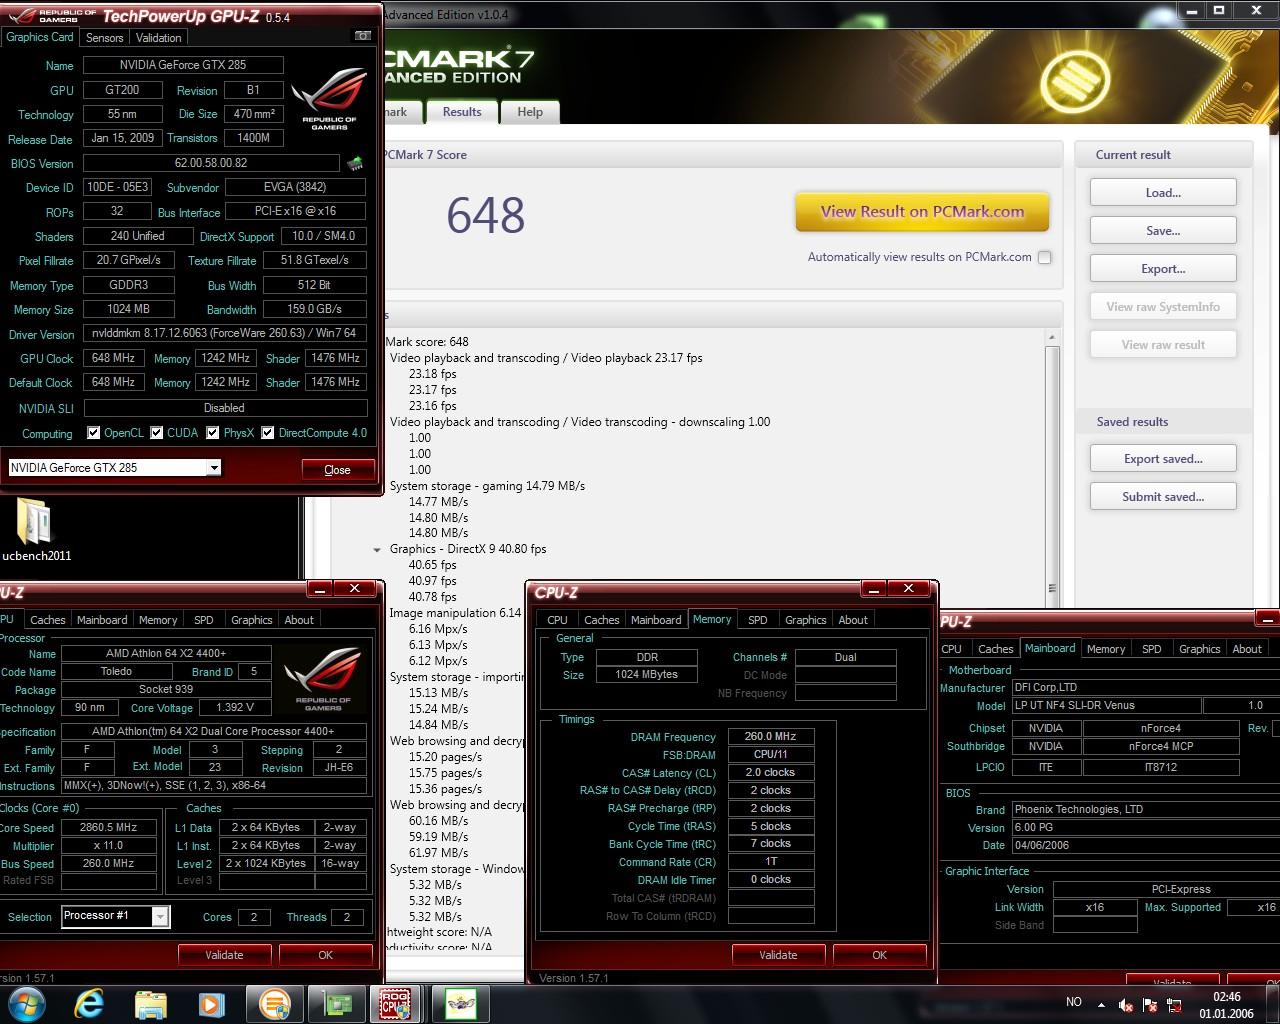Viewport: 1280px width, 1024px height.
Task: Click the results list scrollbar up arrow
Action: click(x=1051, y=338)
